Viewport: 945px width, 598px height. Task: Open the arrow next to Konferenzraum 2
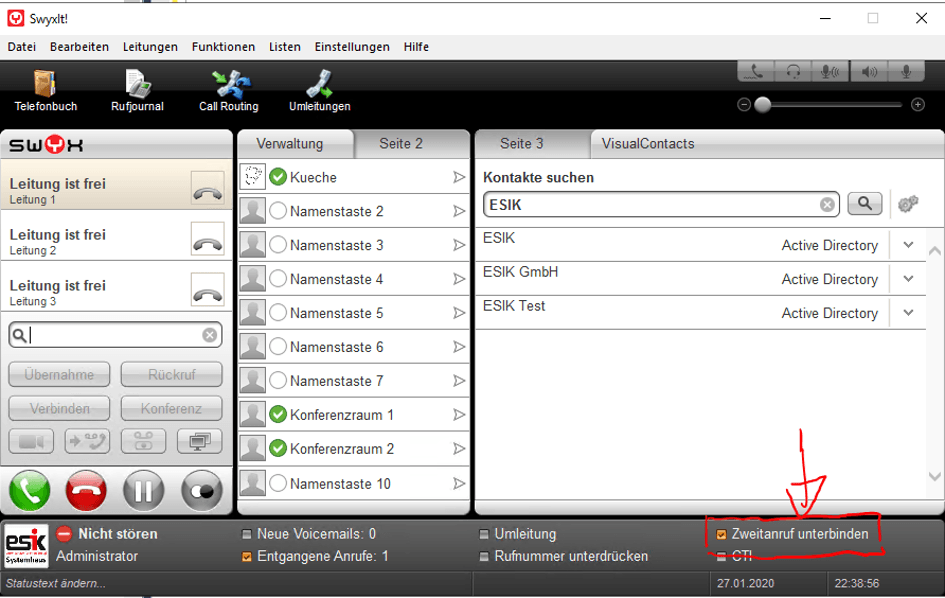[459, 448]
